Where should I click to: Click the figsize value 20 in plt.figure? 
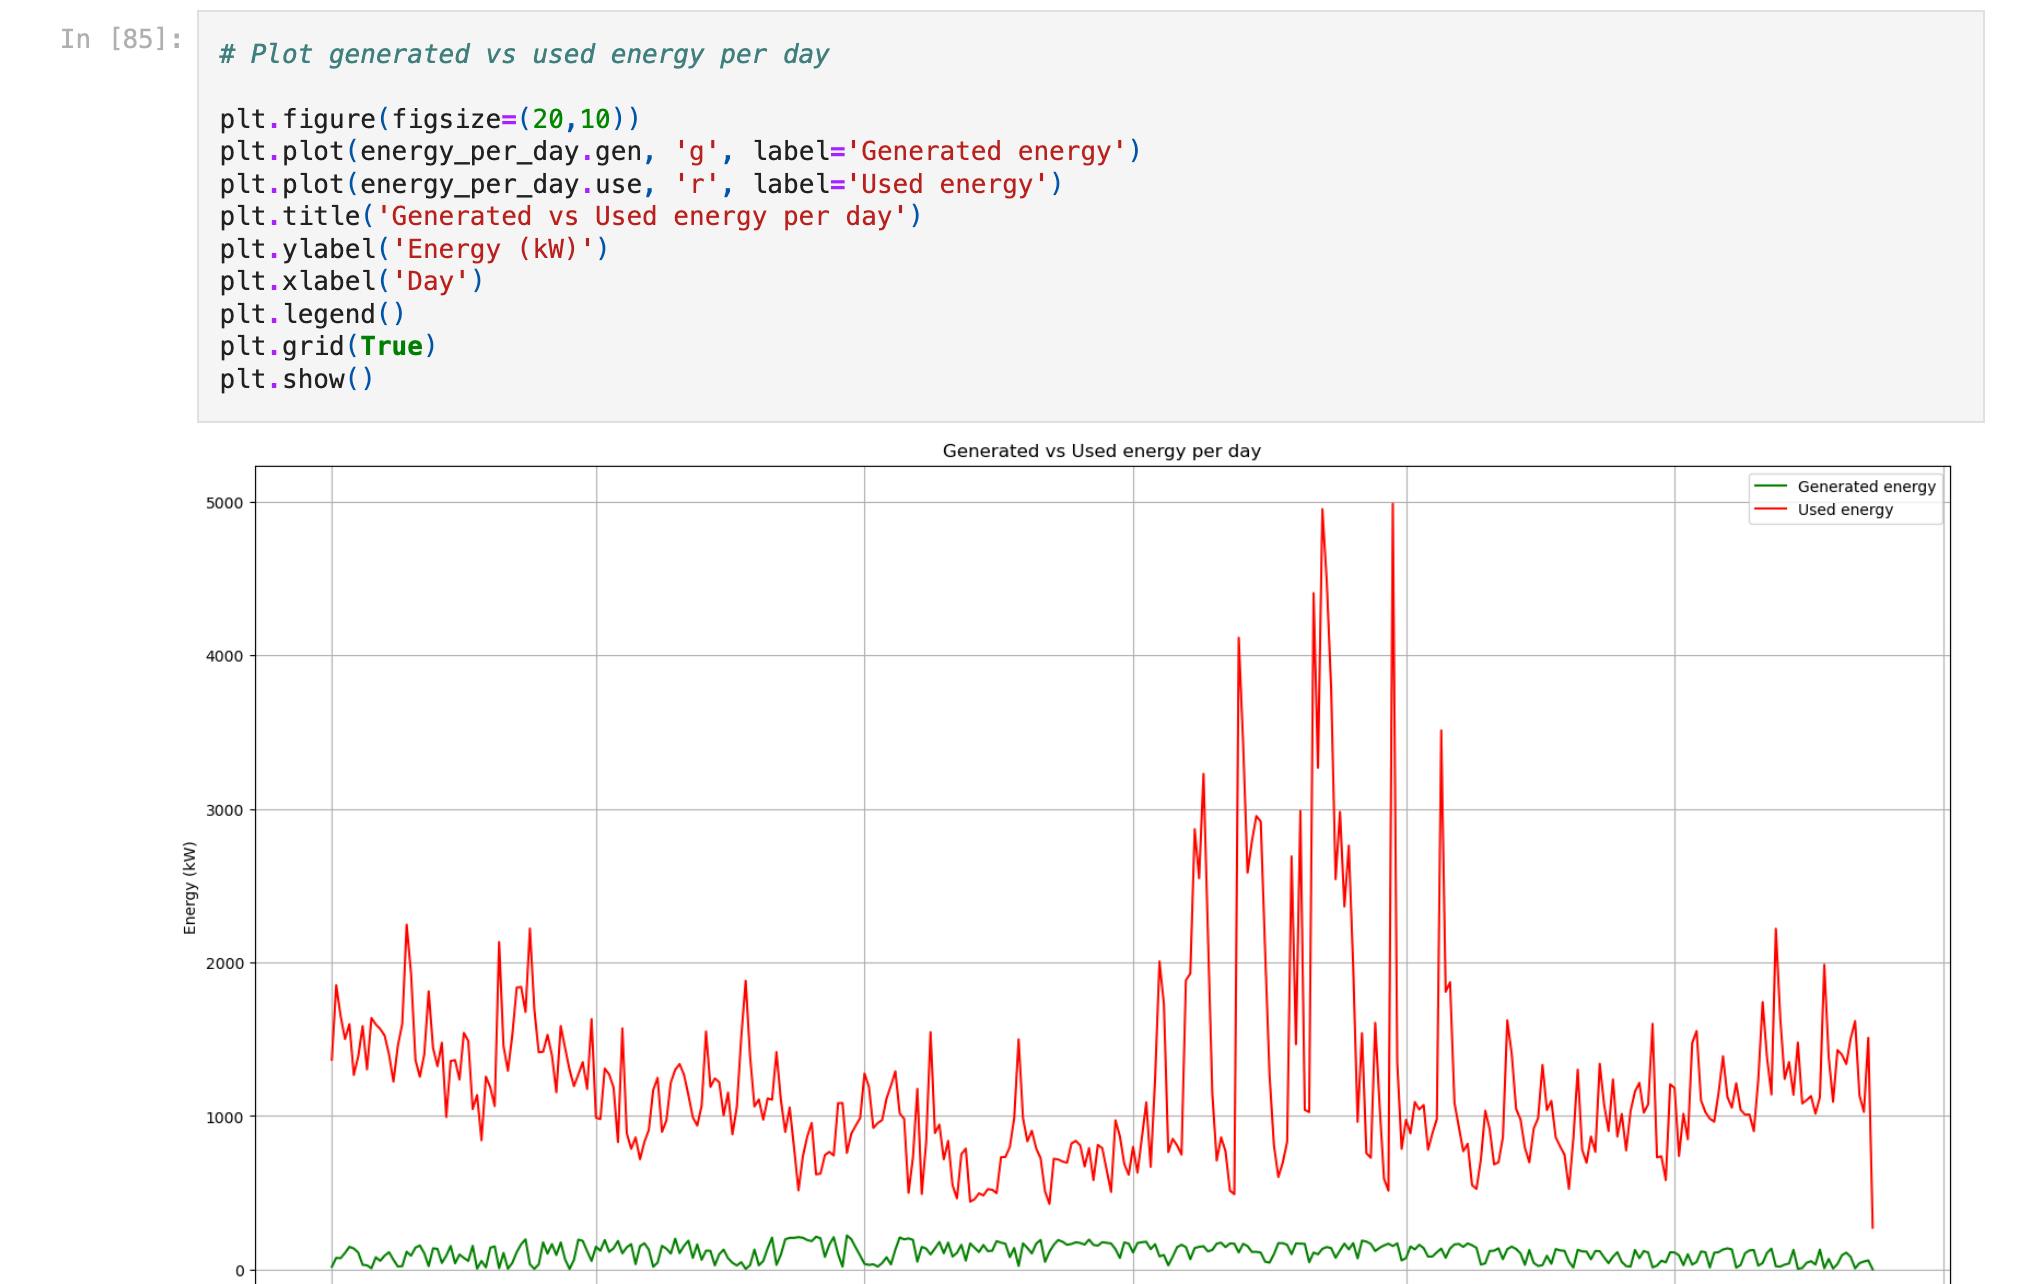point(547,119)
